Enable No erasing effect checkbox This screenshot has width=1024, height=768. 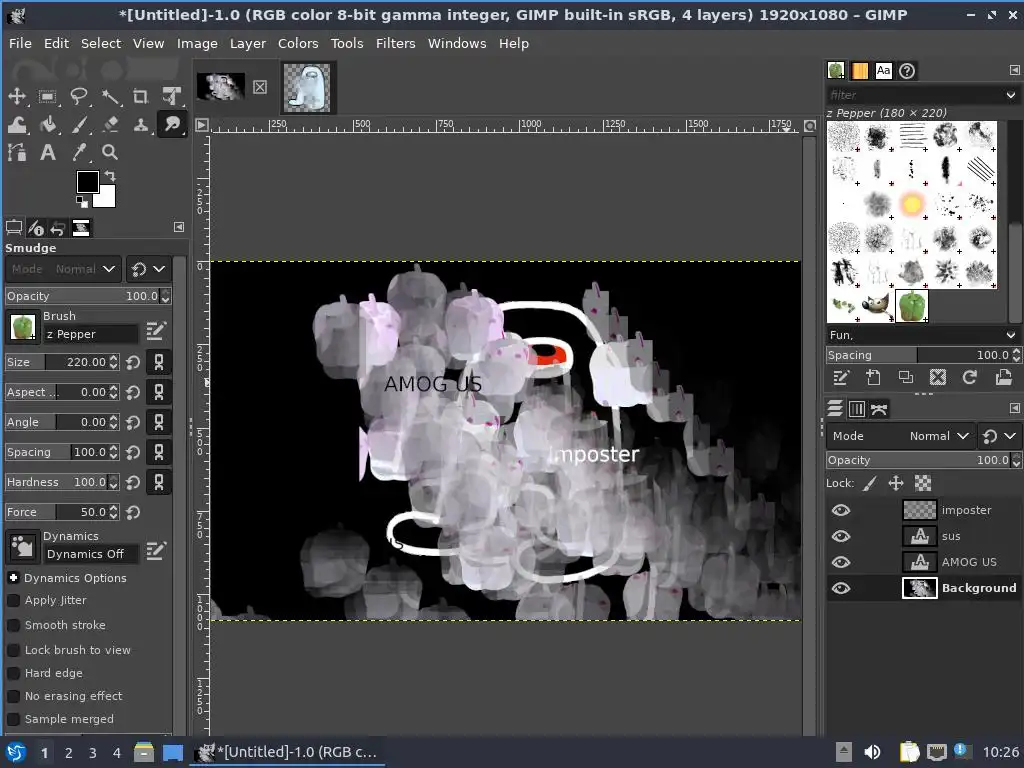(x=13, y=696)
